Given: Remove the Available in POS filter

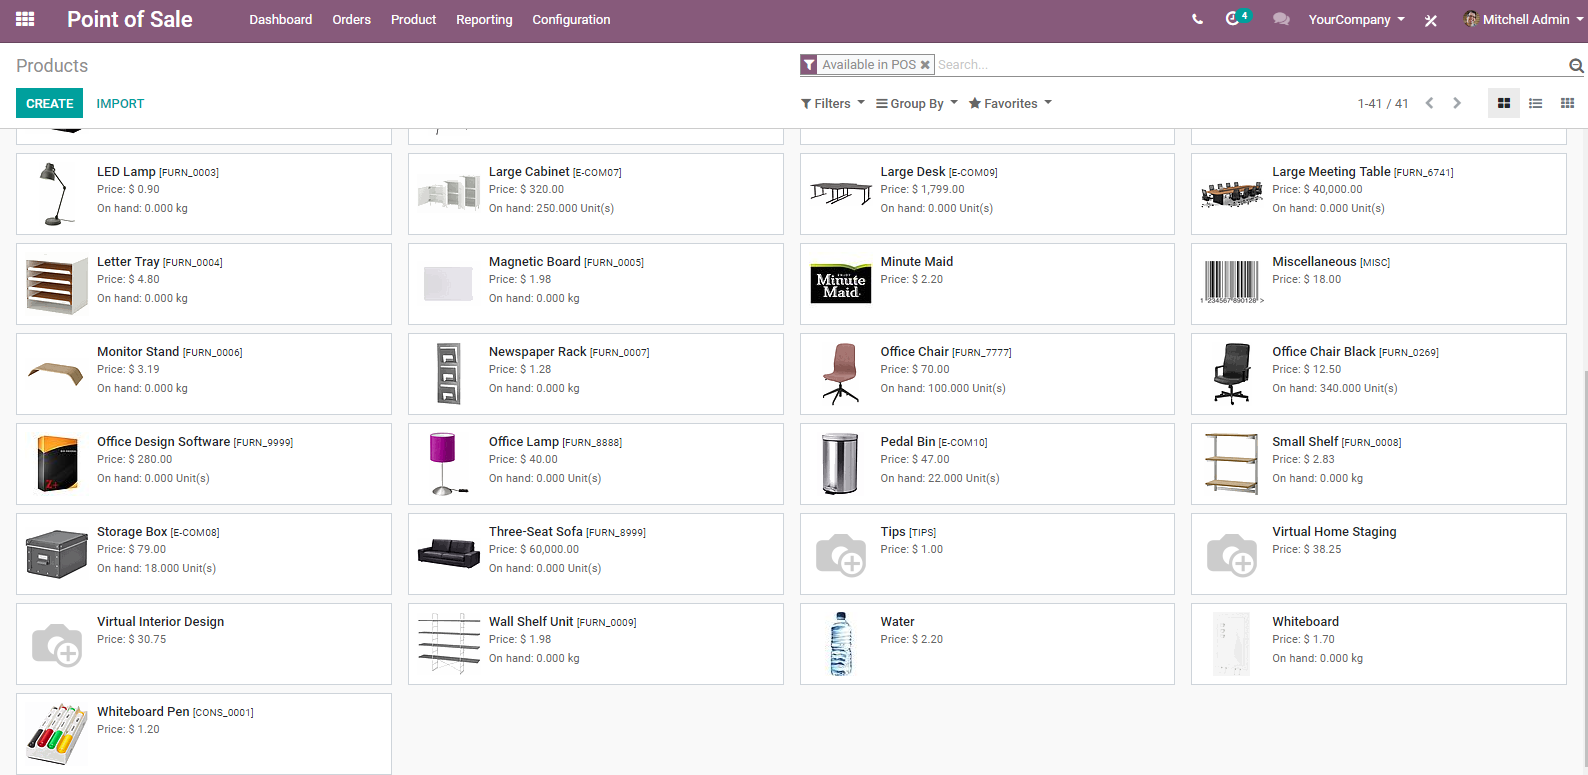Looking at the screenshot, I should (x=925, y=65).
